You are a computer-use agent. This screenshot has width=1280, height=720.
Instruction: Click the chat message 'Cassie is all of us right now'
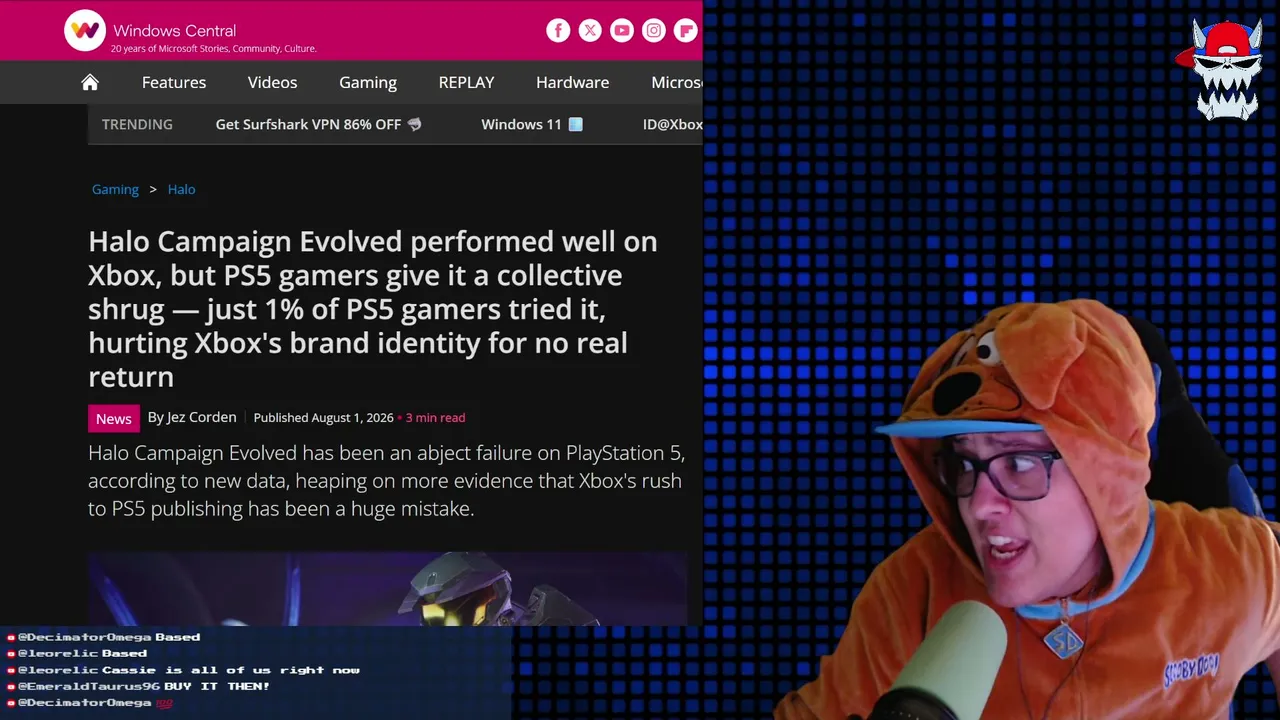(x=230, y=670)
